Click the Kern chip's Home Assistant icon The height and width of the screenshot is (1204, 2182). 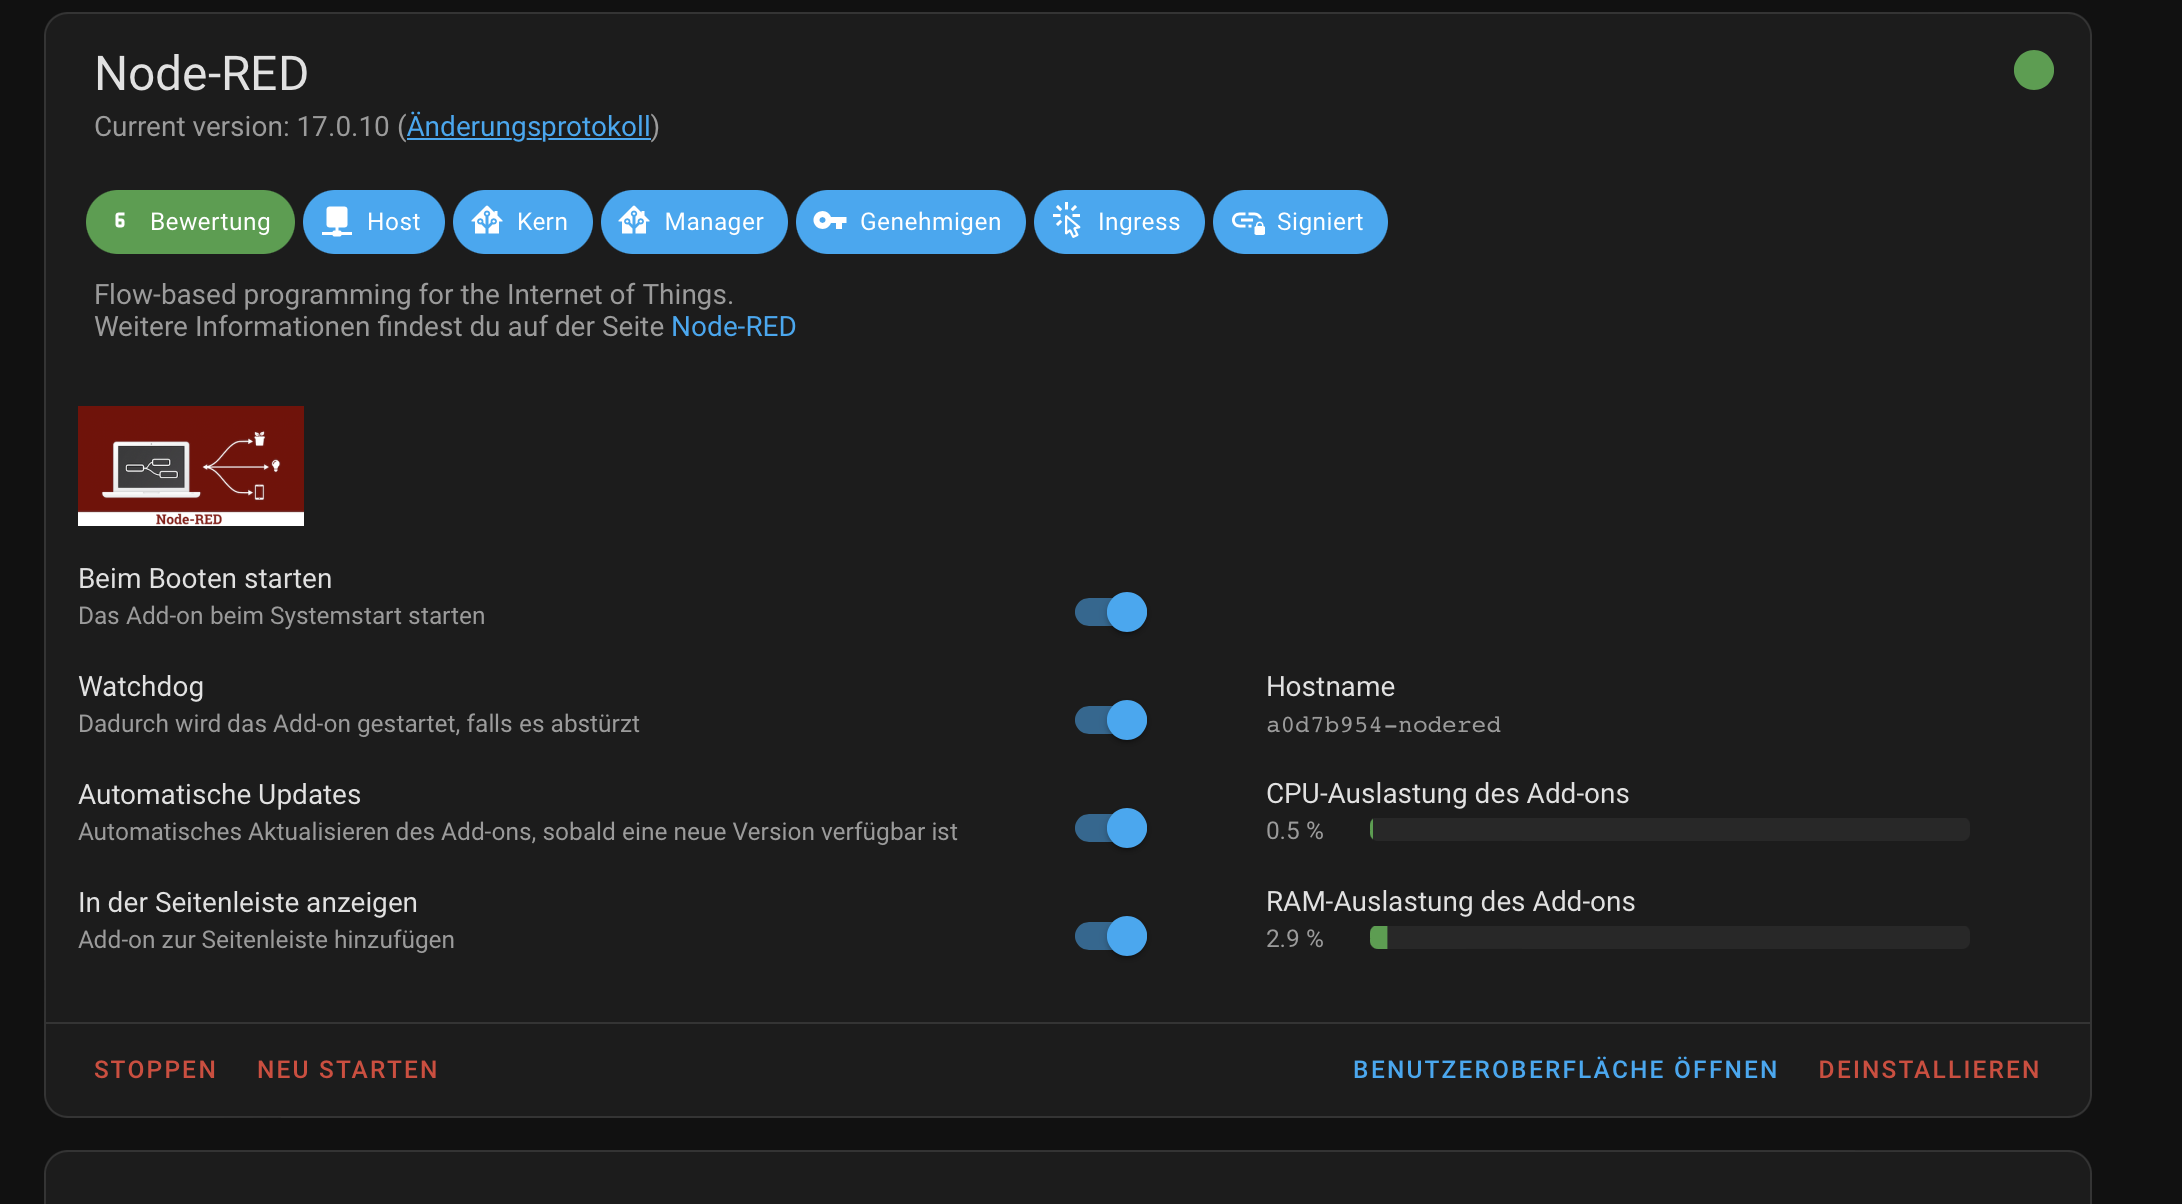coord(487,221)
